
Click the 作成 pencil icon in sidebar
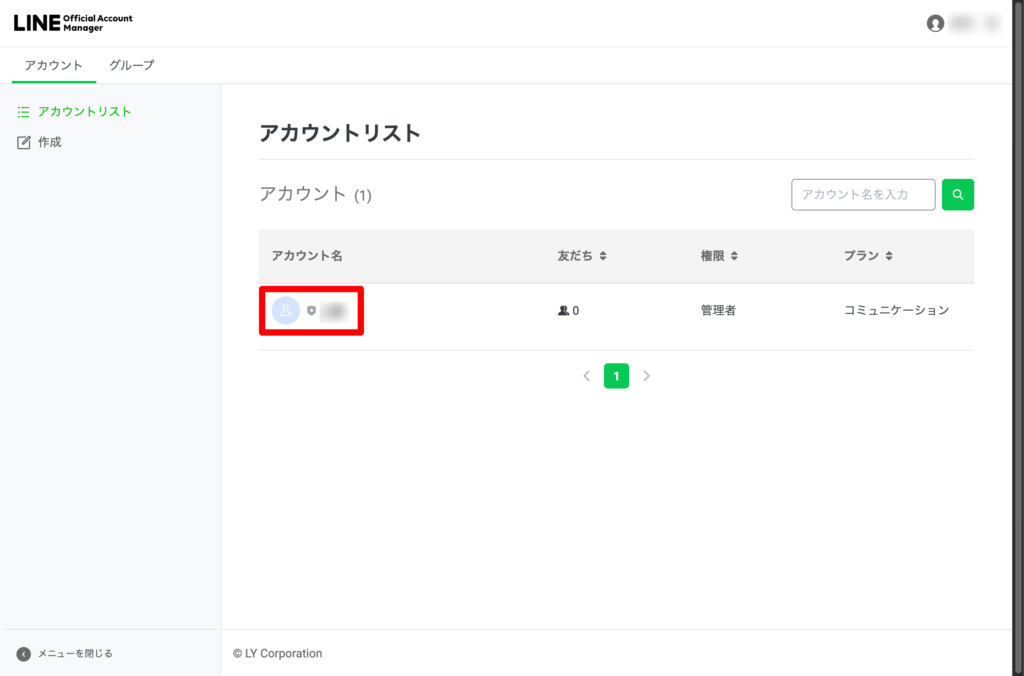24,143
